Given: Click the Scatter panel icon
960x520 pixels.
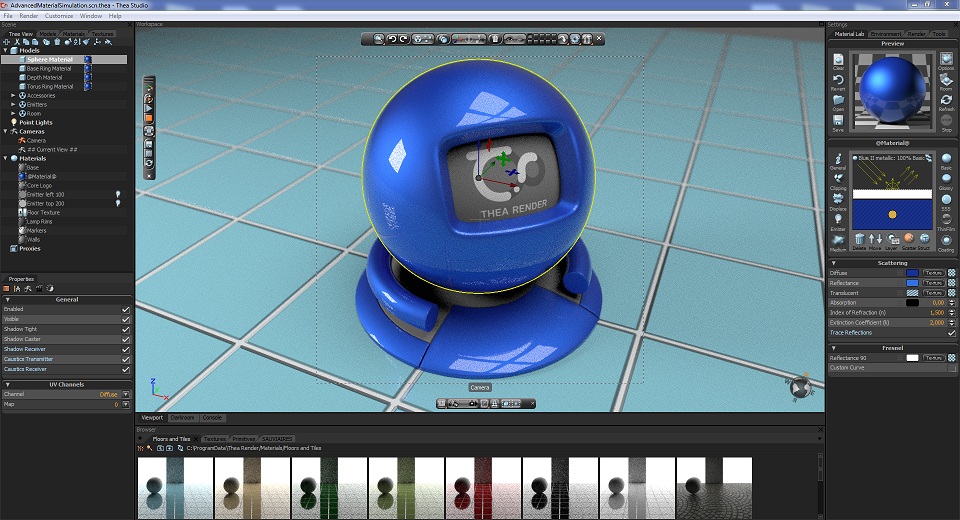Looking at the screenshot, I should 909,238.
